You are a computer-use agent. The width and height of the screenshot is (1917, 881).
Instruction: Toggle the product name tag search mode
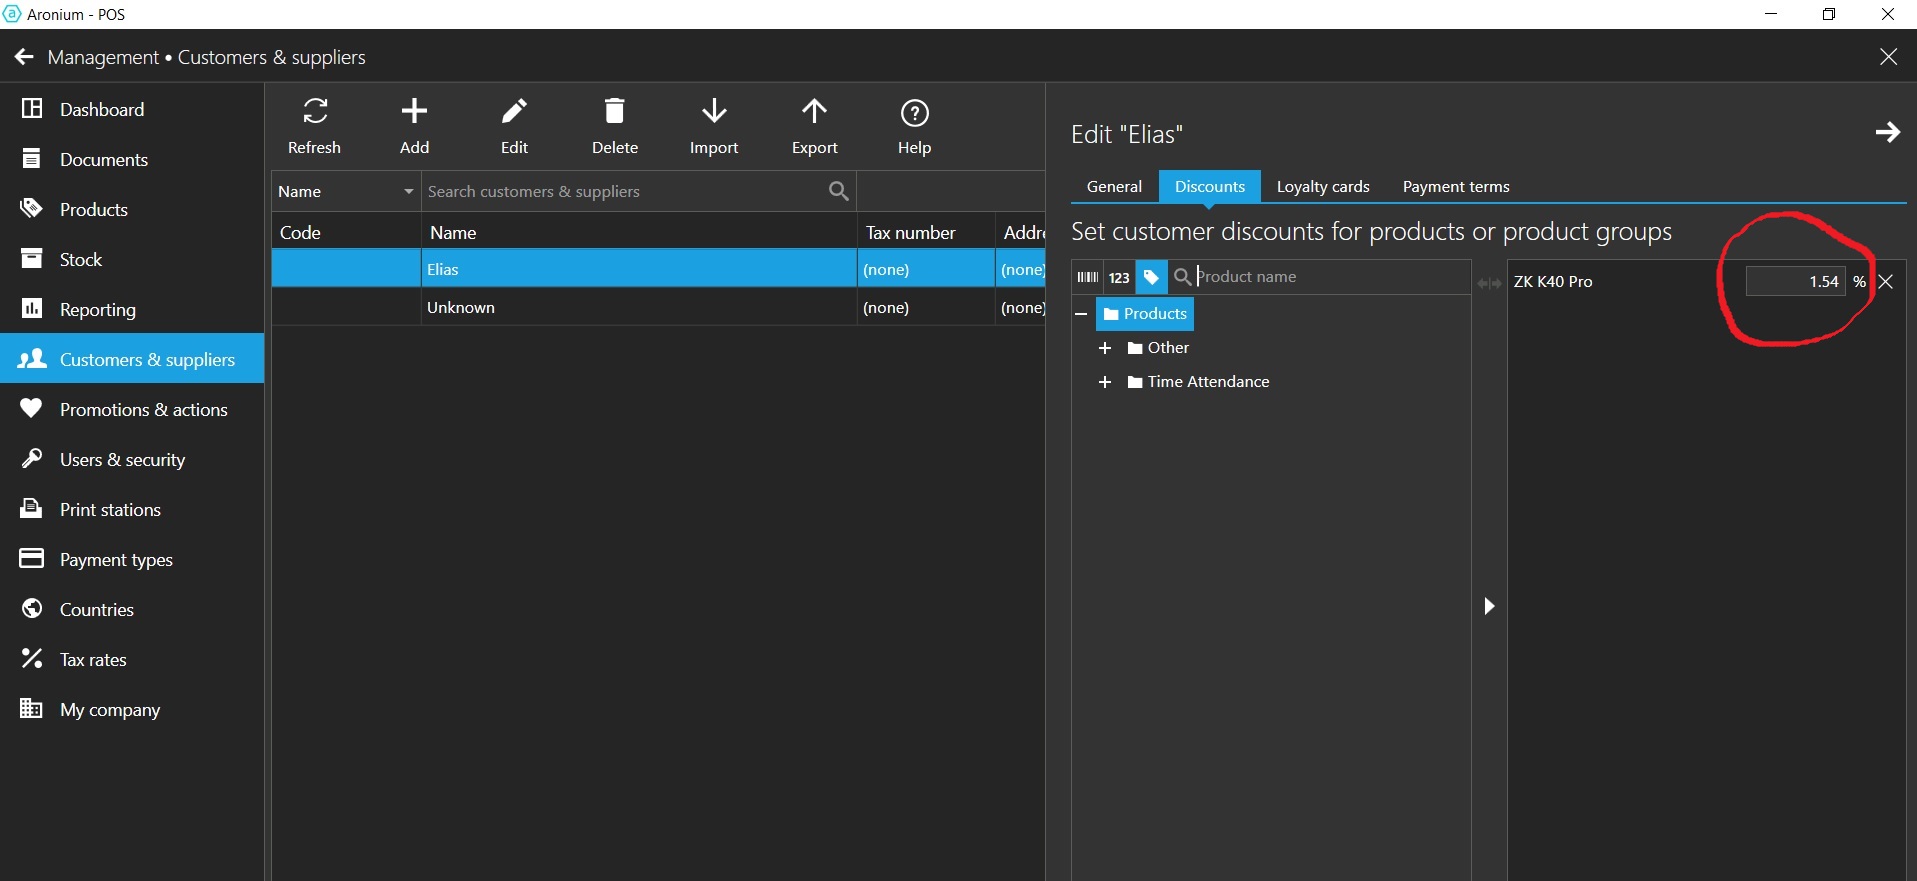tap(1151, 278)
